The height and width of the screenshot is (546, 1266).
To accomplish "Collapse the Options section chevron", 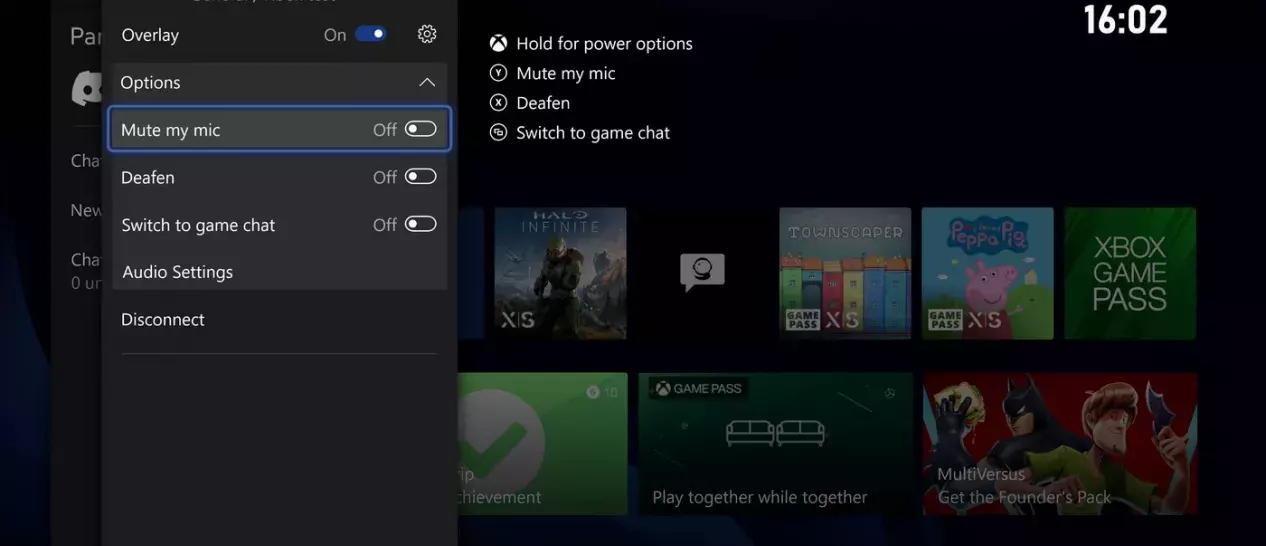I will 427,82.
